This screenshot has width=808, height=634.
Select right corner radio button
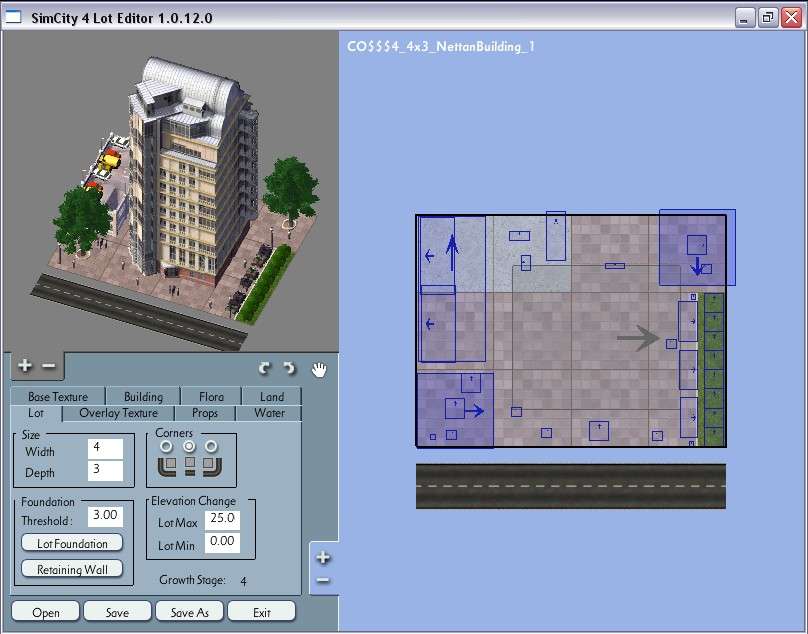coord(211,446)
